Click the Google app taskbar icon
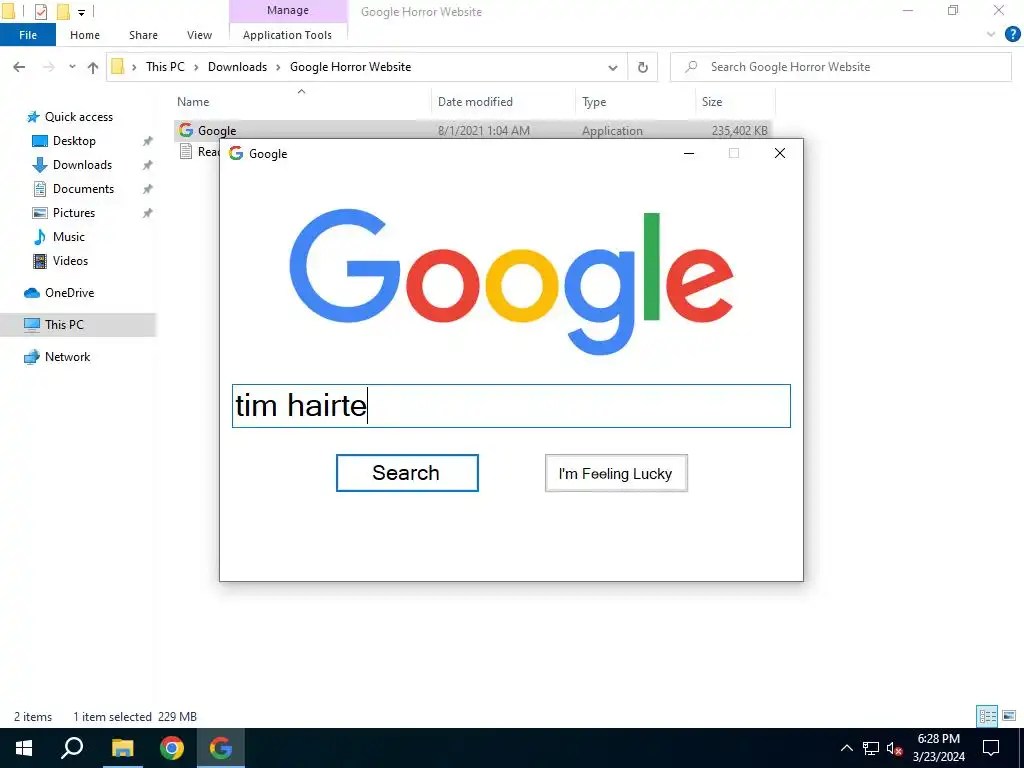 click(221, 748)
